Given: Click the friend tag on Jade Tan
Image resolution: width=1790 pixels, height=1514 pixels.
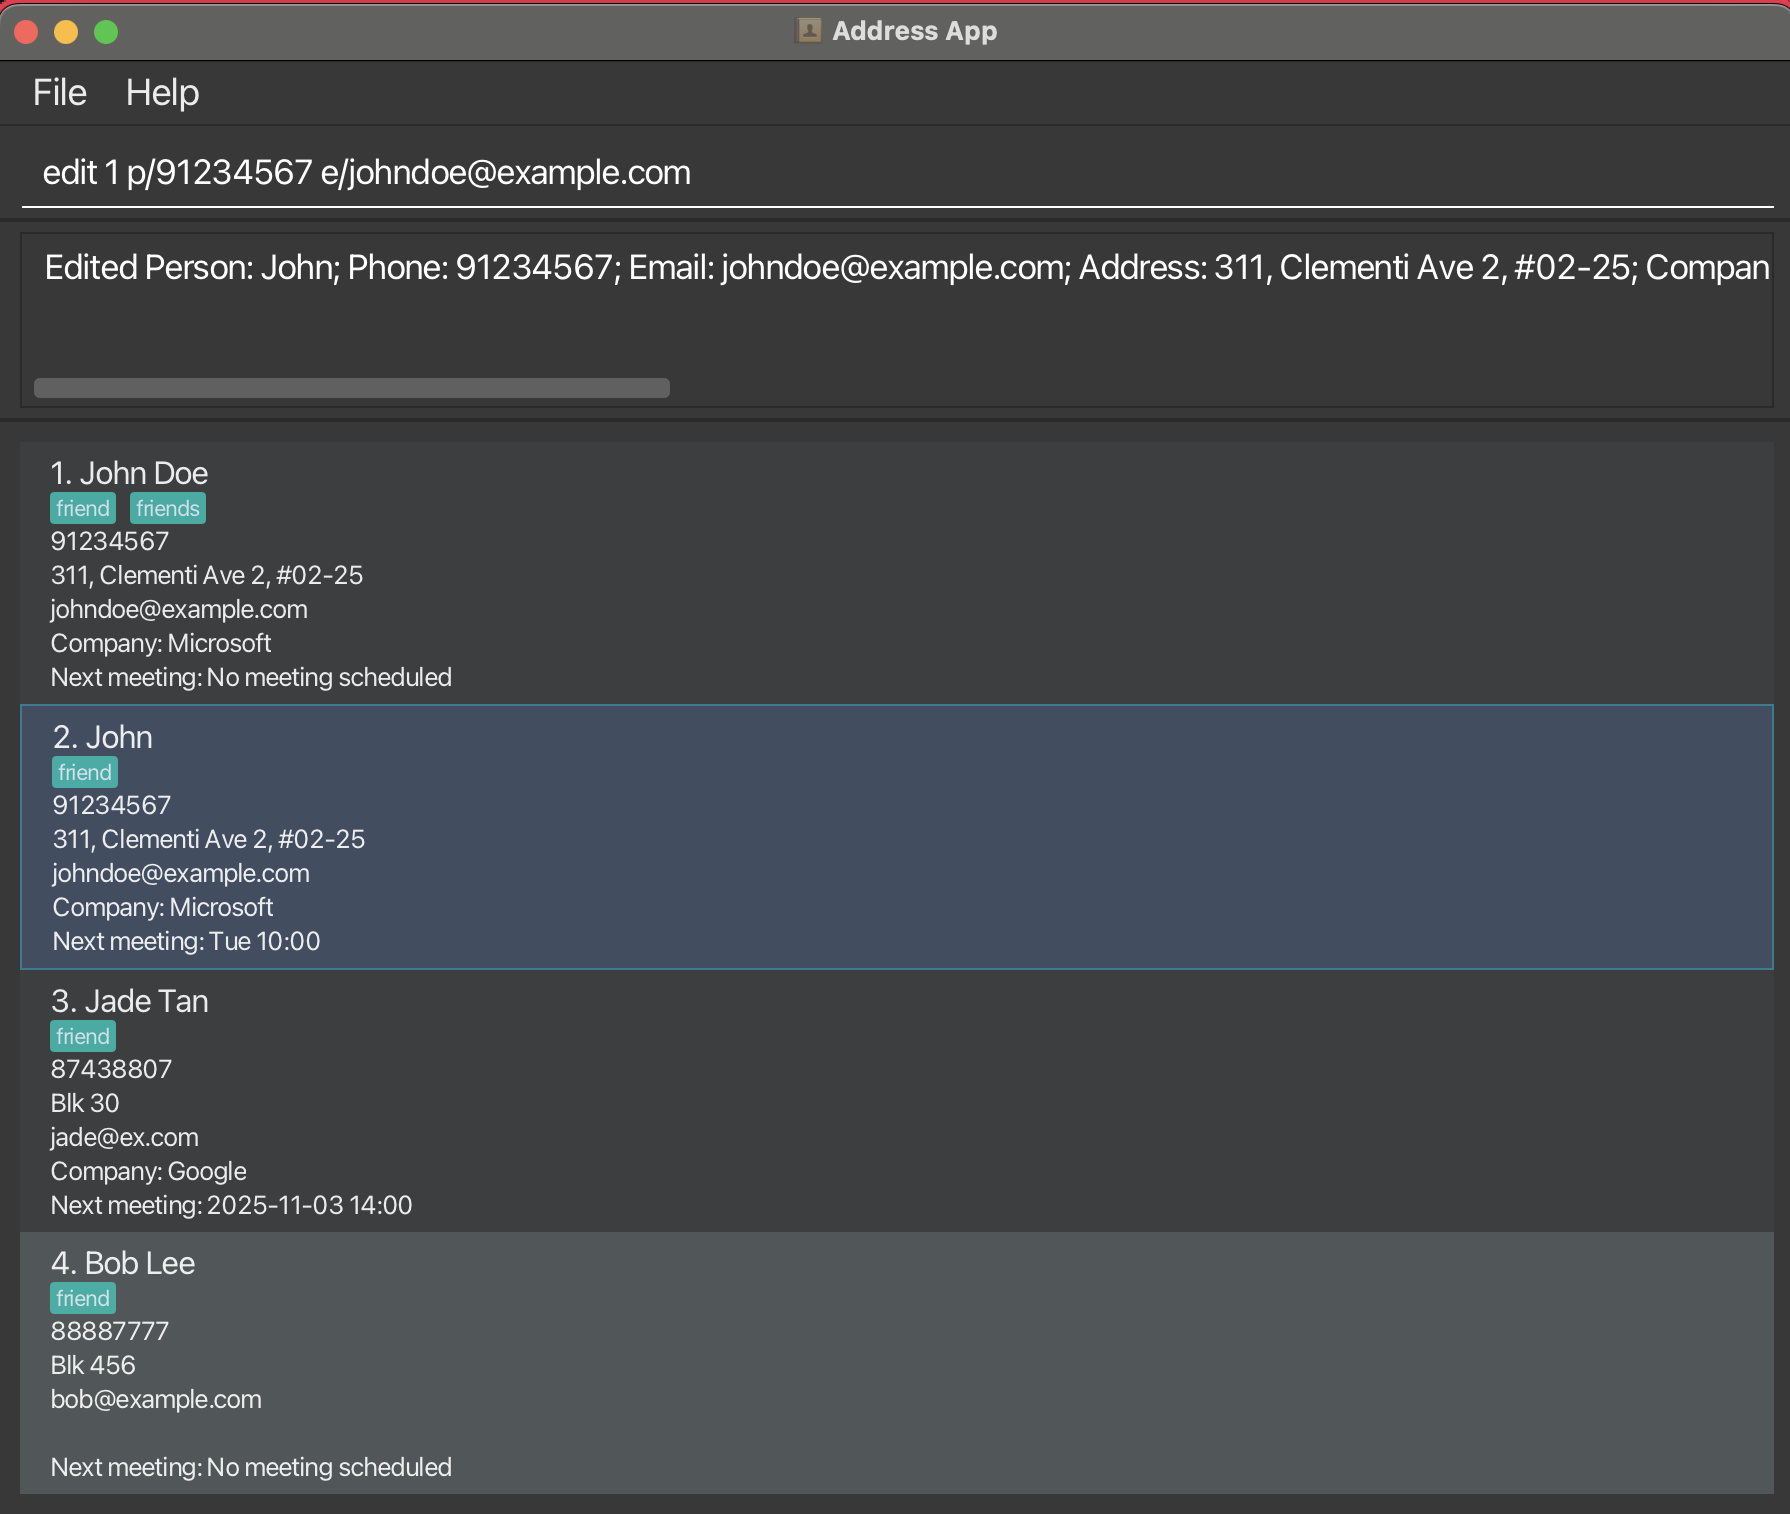Looking at the screenshot, I should pos(82,1036).
